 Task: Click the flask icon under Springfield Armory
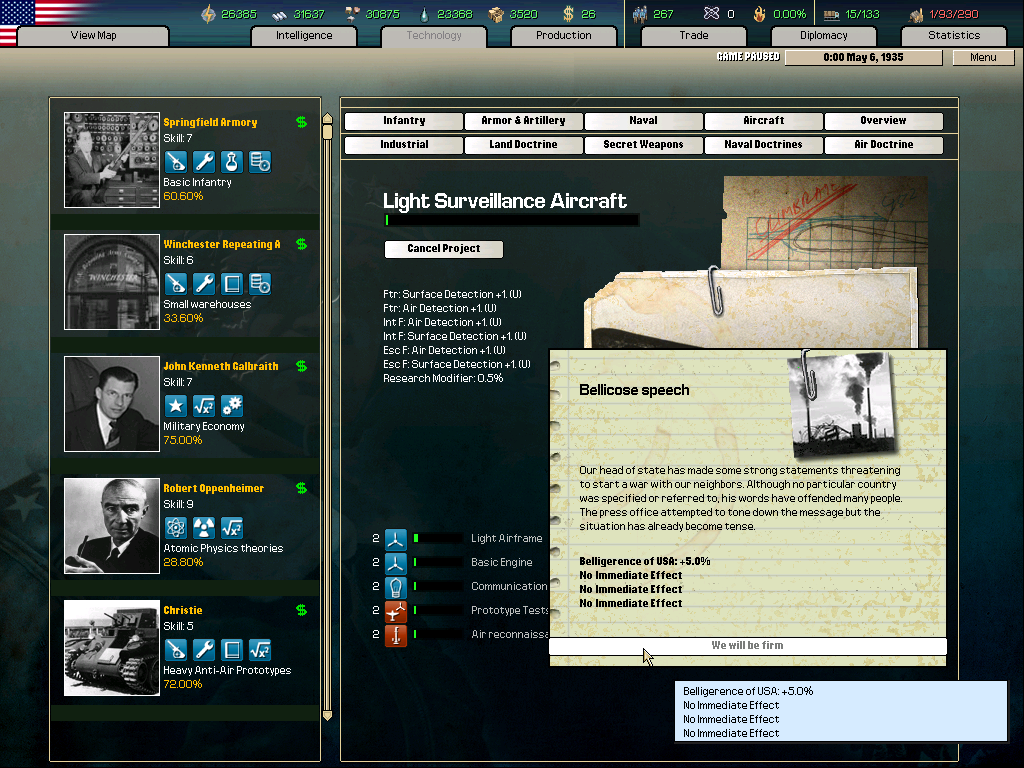click(x=232, y=162)
